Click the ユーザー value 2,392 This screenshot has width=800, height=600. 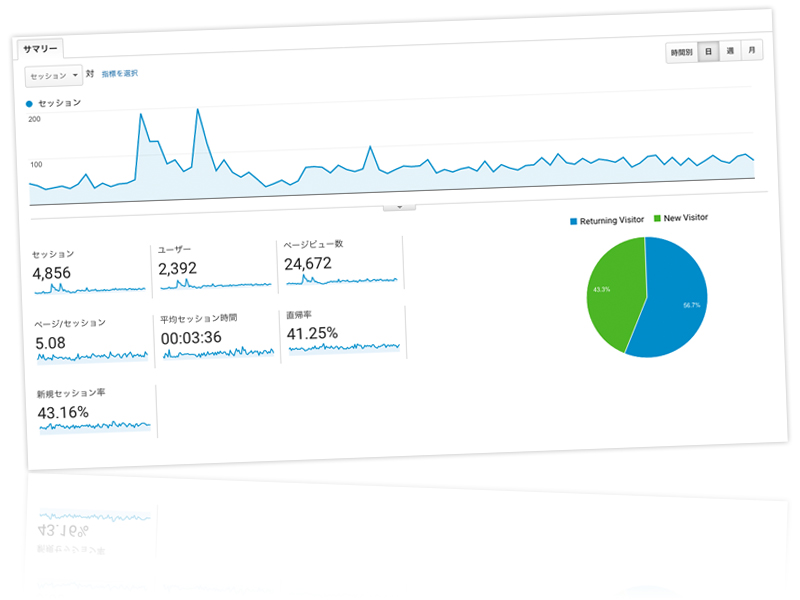coord(177,269)
